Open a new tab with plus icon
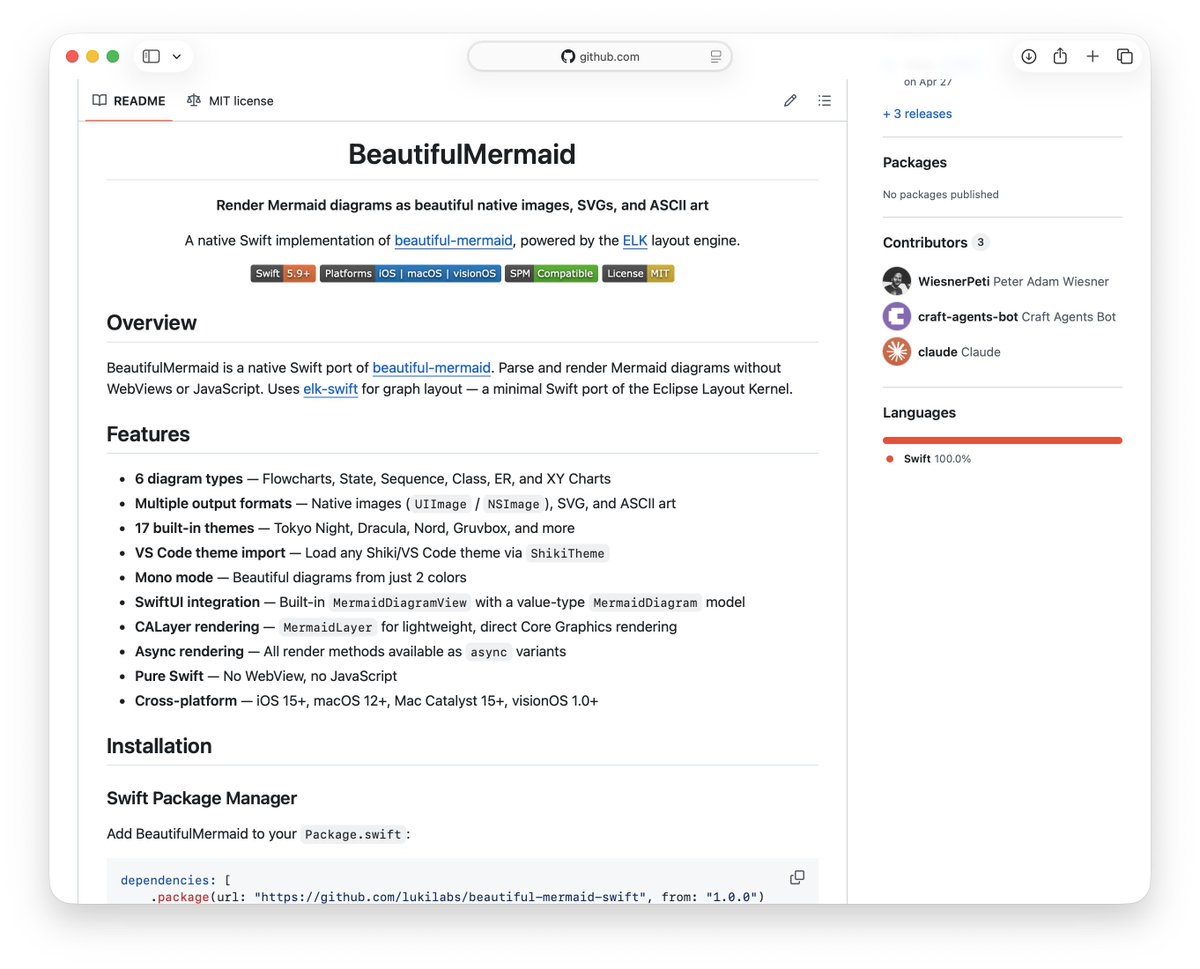This screenshot has width=1200, height=969. coord(1092,57)
